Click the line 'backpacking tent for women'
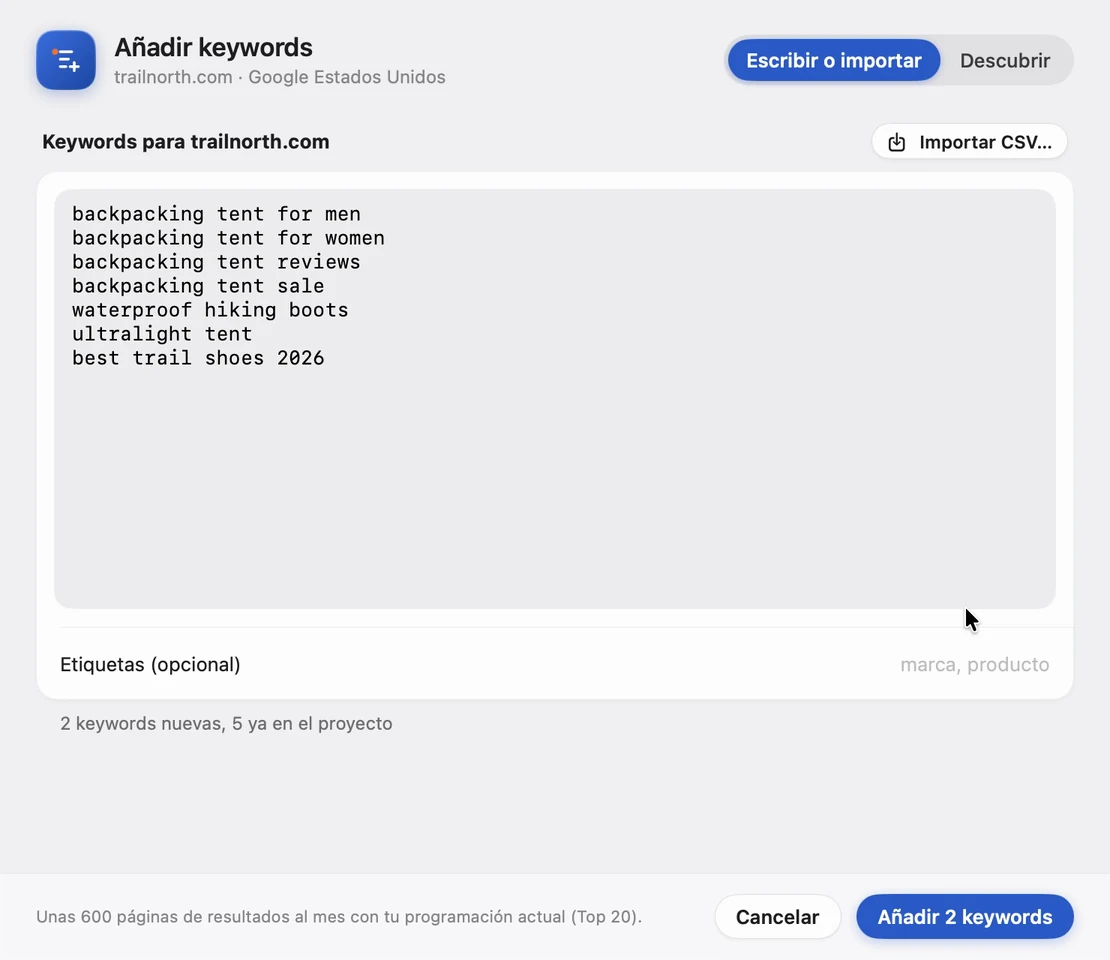Image resolution: width=1110 pixels, height=960 pixels. coord(228,238)
